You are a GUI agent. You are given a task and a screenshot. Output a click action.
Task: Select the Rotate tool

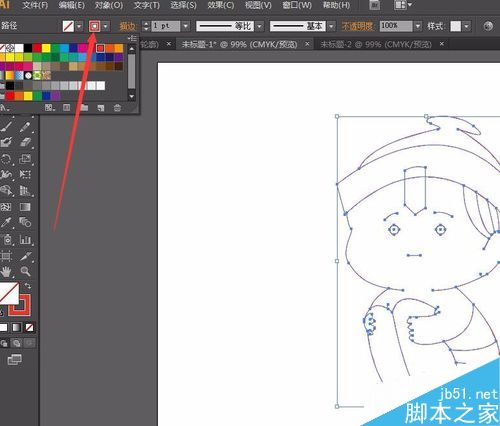coord(7,159)
